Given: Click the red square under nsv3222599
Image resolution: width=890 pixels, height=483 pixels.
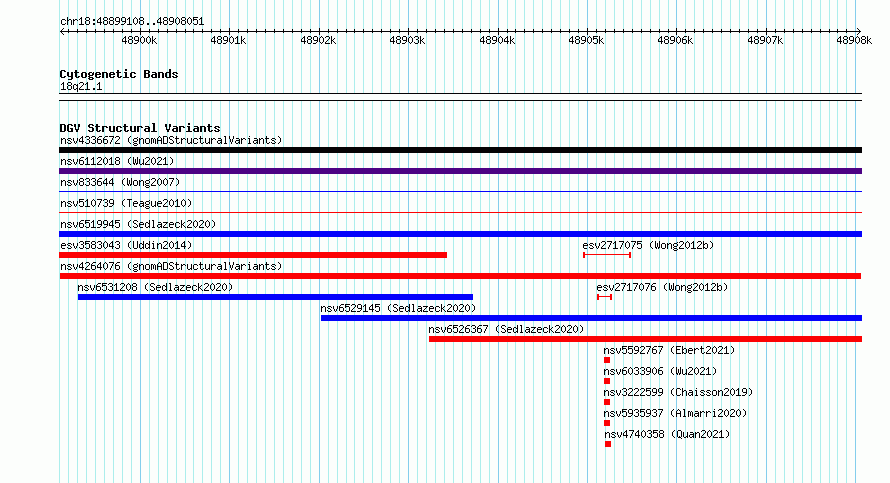Looking at the screenshot, I should [x=607, y=402].
